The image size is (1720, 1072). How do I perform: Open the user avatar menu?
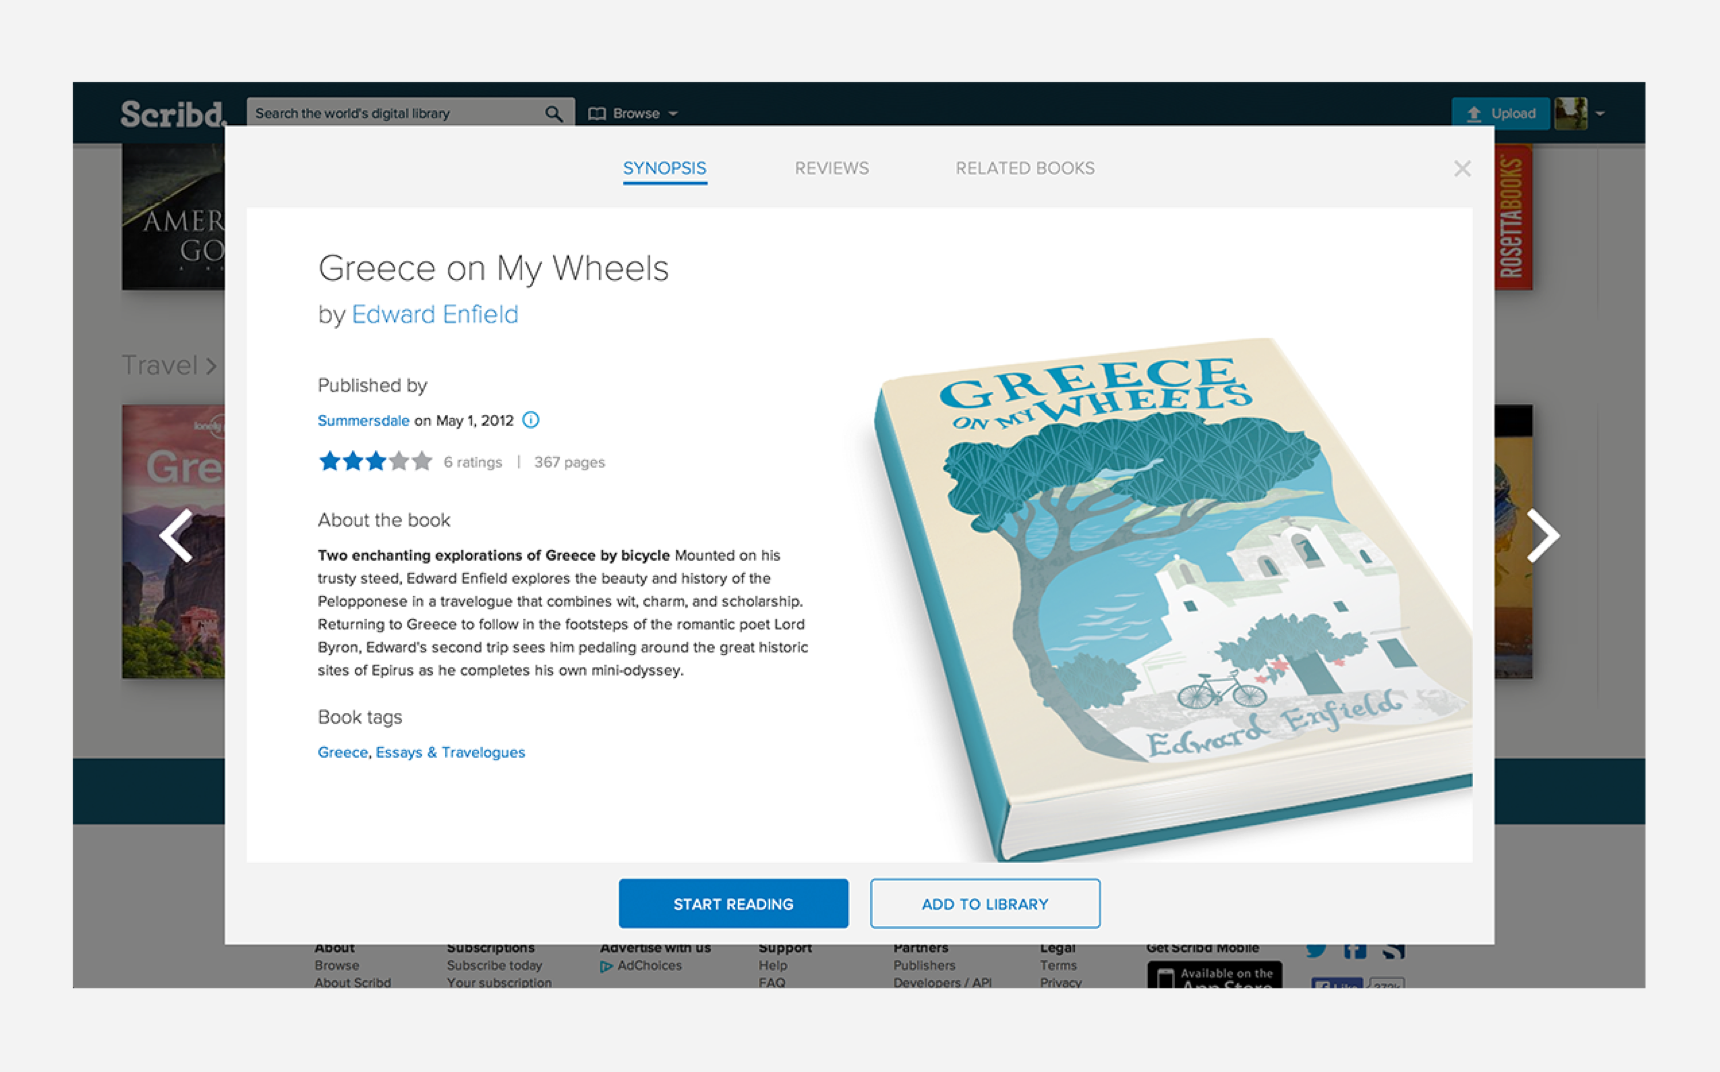tap(1570, 113)
